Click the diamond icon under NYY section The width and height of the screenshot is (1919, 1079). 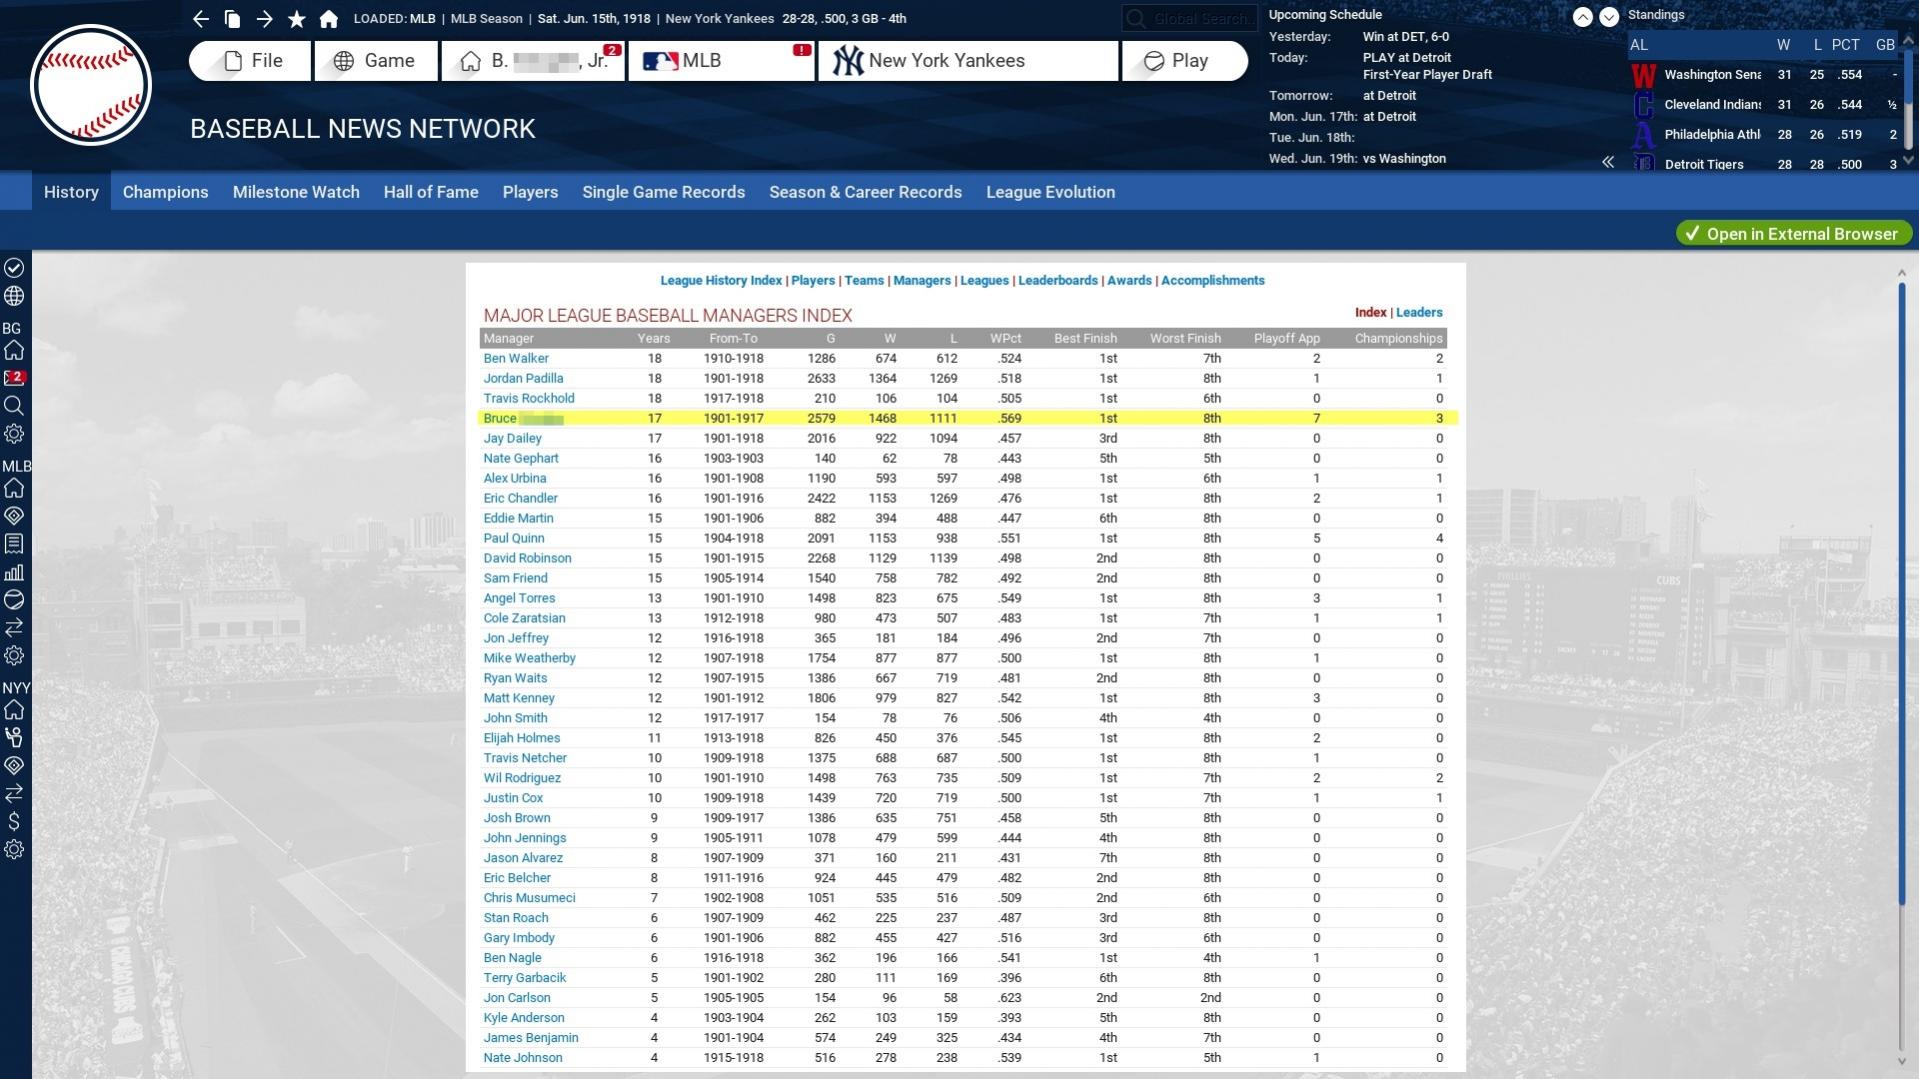pos(14,766)
